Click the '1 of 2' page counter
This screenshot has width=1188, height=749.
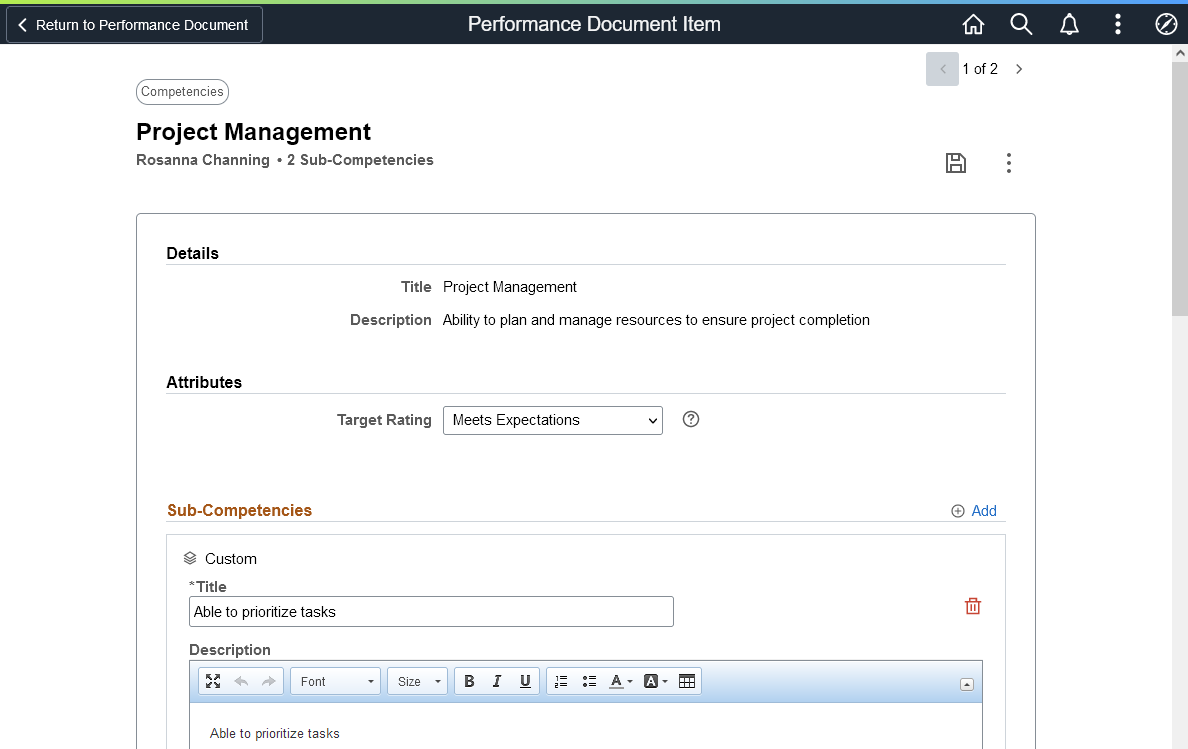tap(980, 69)
